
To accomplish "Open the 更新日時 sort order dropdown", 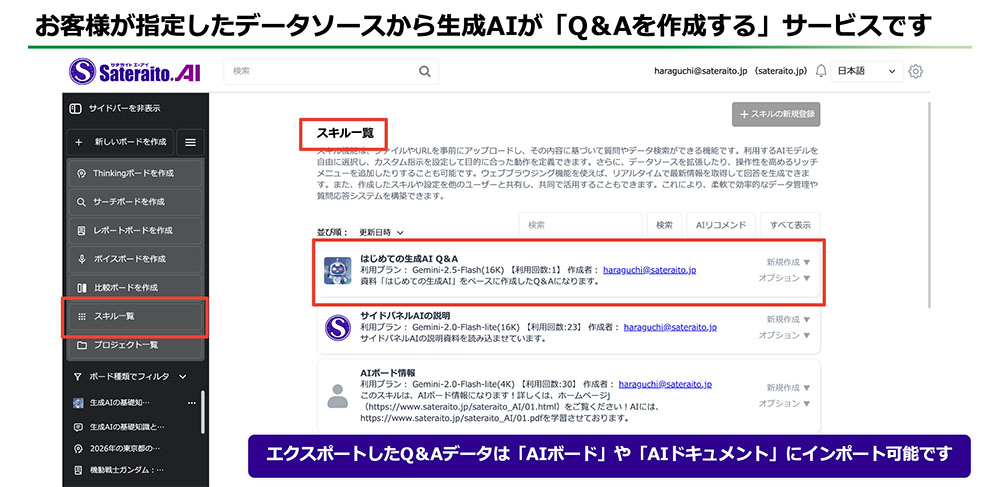I will pos(381,233).
